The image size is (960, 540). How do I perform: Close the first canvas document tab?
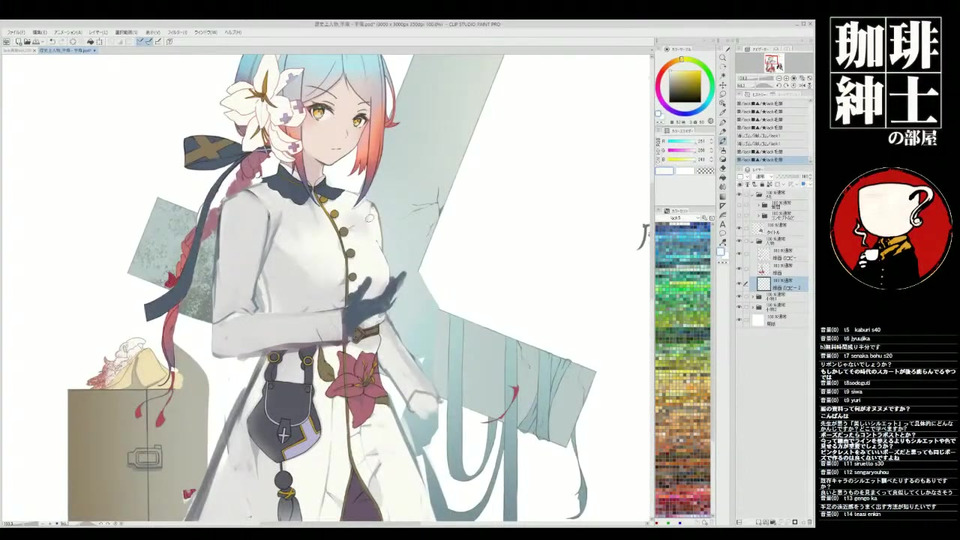point(34,50)
